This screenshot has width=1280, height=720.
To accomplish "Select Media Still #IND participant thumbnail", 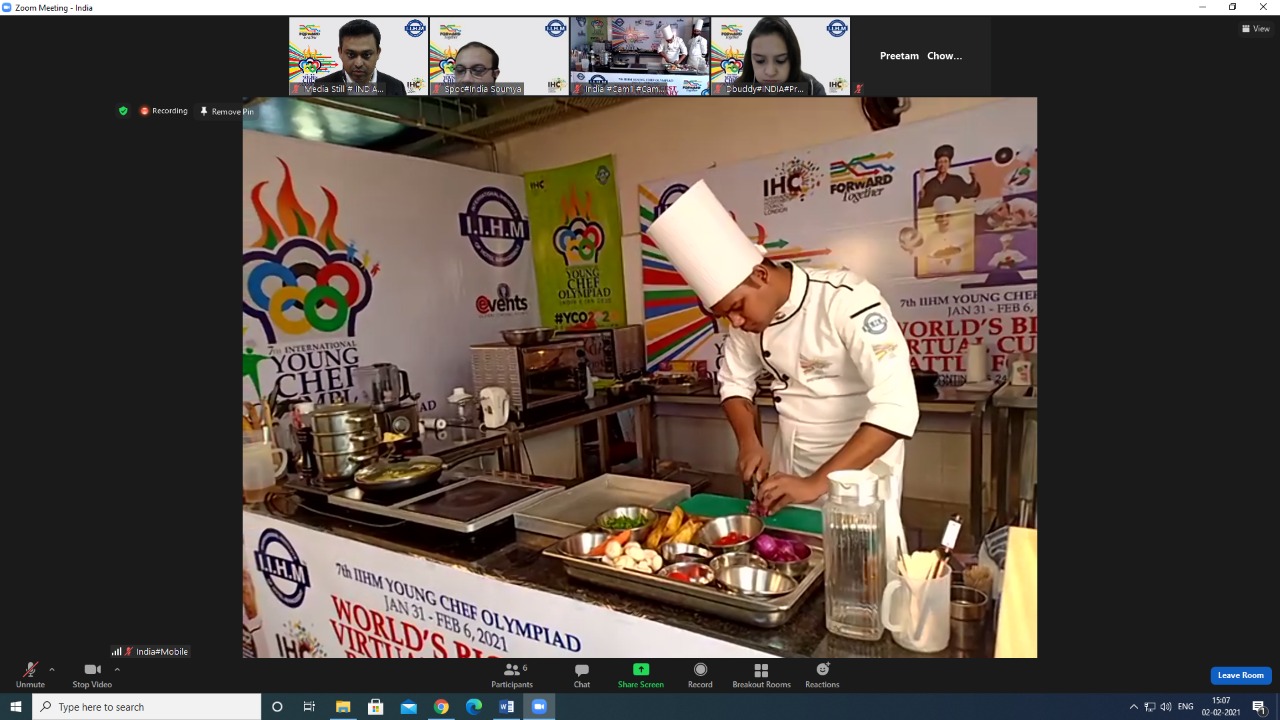I will point(359,56).
